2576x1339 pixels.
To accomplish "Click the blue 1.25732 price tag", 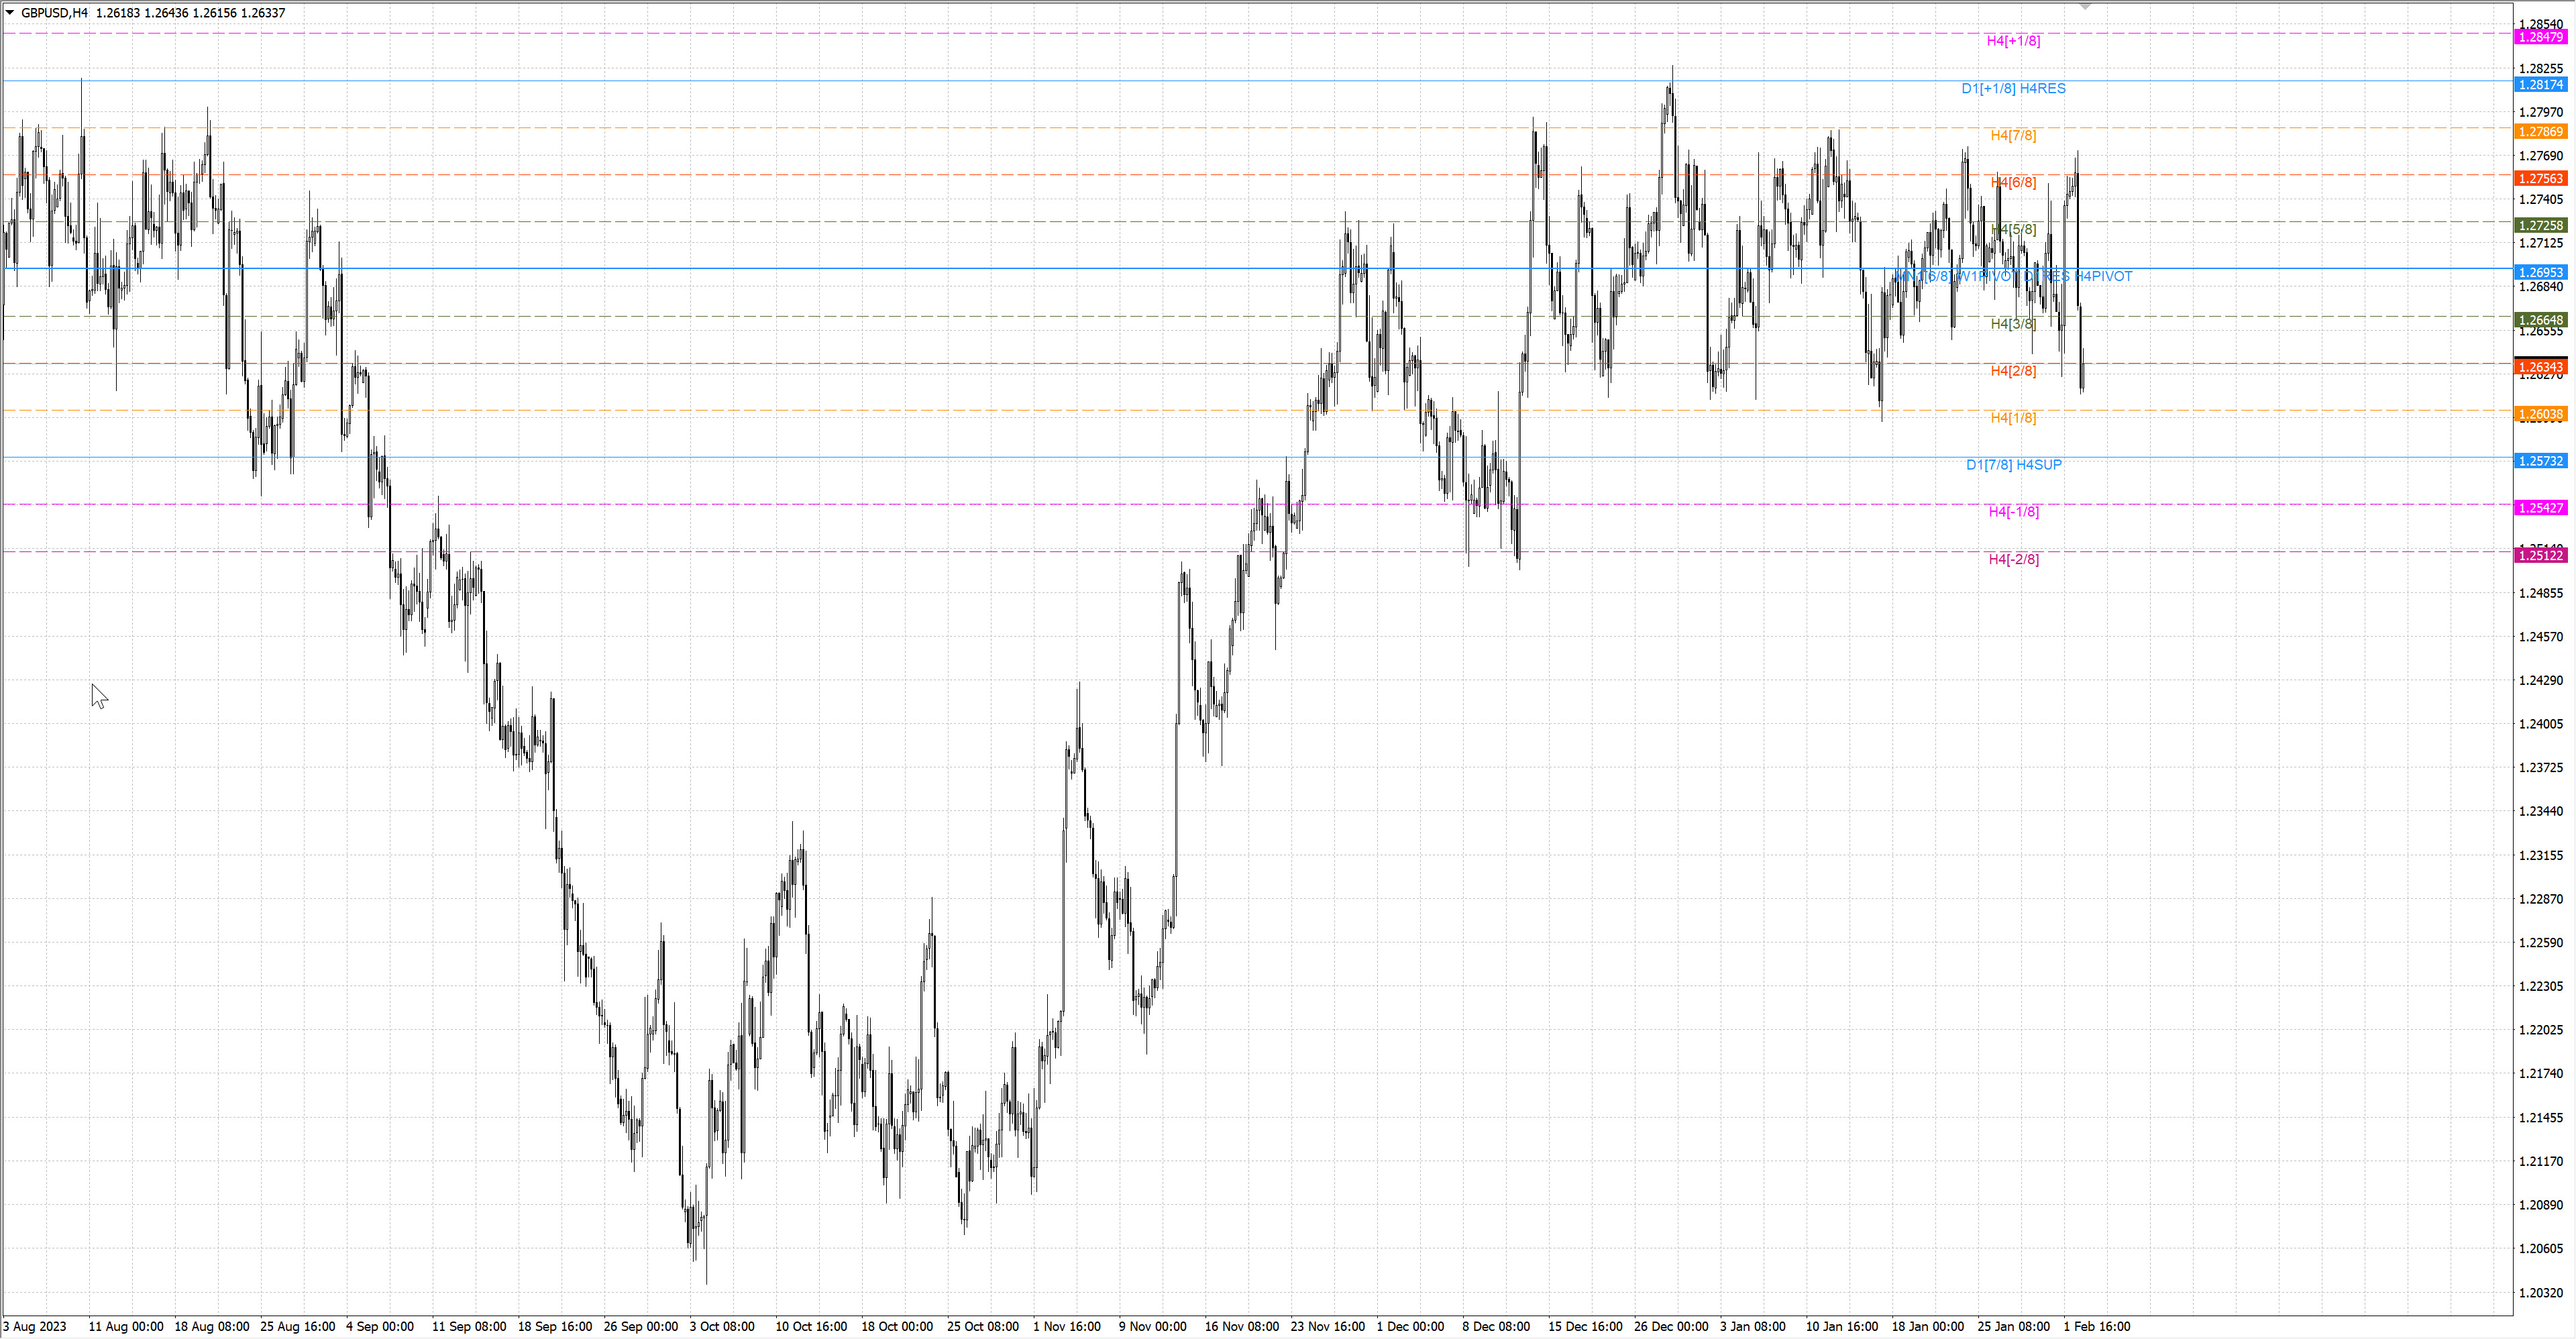I will tap(2540, 461).
